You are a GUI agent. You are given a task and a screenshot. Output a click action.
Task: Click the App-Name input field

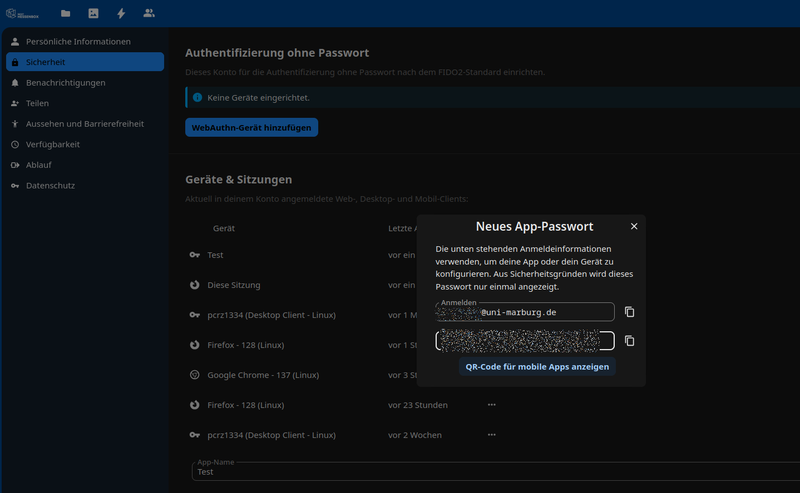pyautogui.click(x=497, y=472)
